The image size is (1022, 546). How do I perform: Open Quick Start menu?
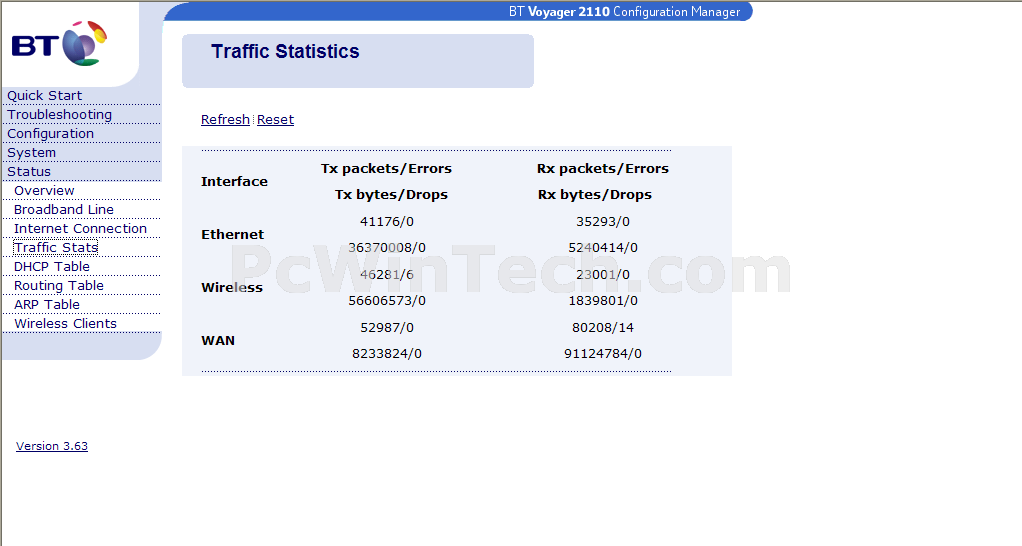44,96
